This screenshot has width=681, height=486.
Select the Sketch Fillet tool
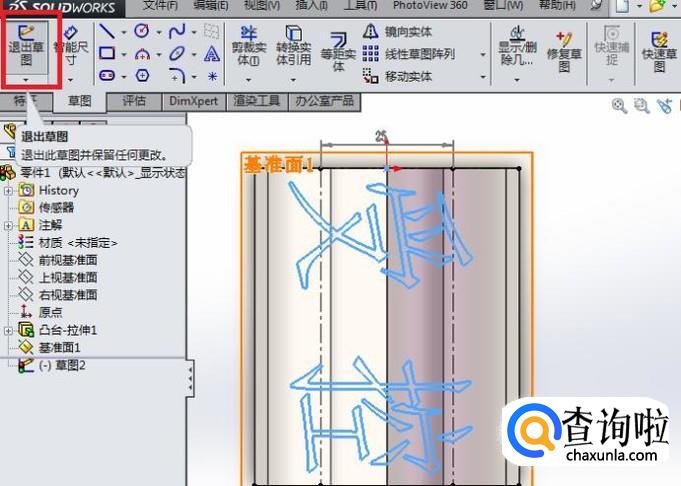177,76
